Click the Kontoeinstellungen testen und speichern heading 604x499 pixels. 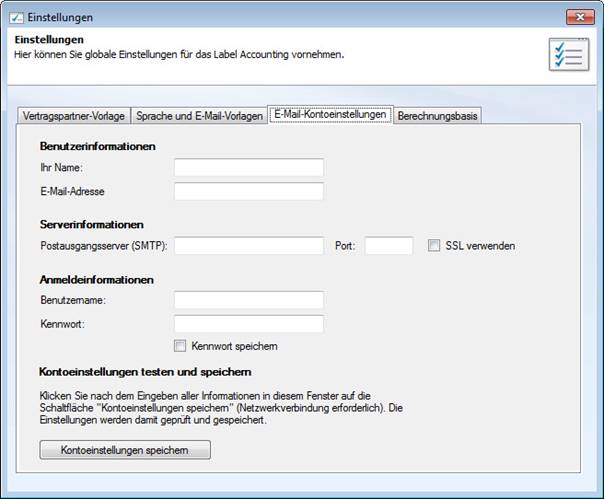145,372
